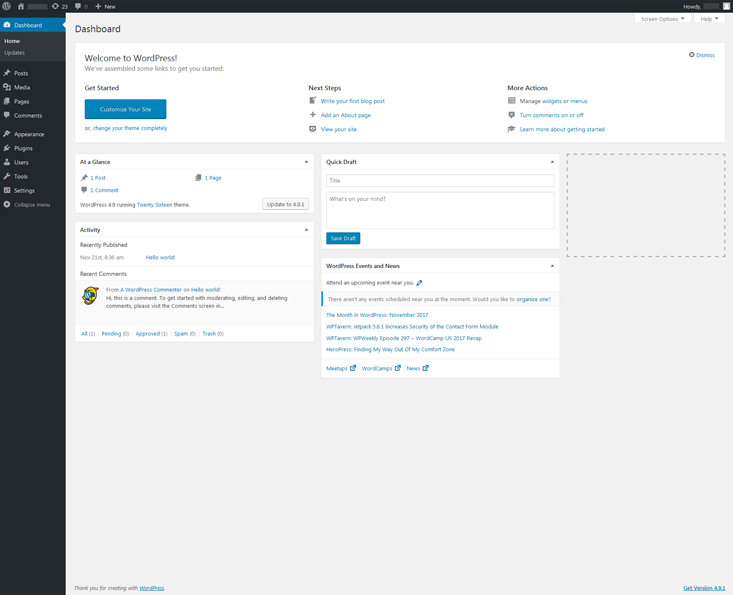Click A WordPress Commenter link
The height and width of the screenshot is (595, 733).
(x=151, y=290)
